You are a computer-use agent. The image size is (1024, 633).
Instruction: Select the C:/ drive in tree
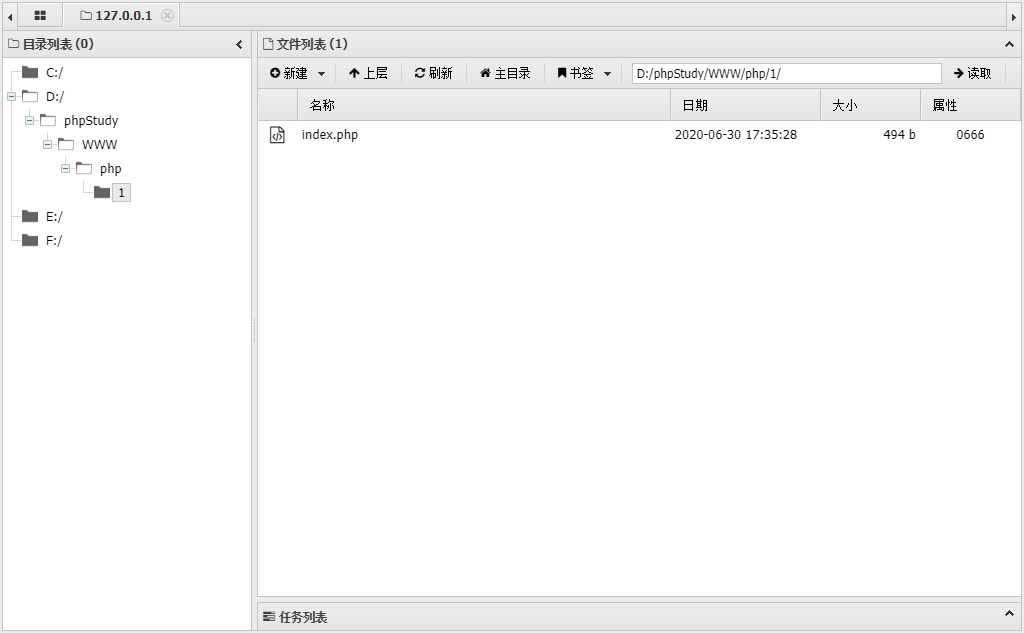[x=54, y=73]
